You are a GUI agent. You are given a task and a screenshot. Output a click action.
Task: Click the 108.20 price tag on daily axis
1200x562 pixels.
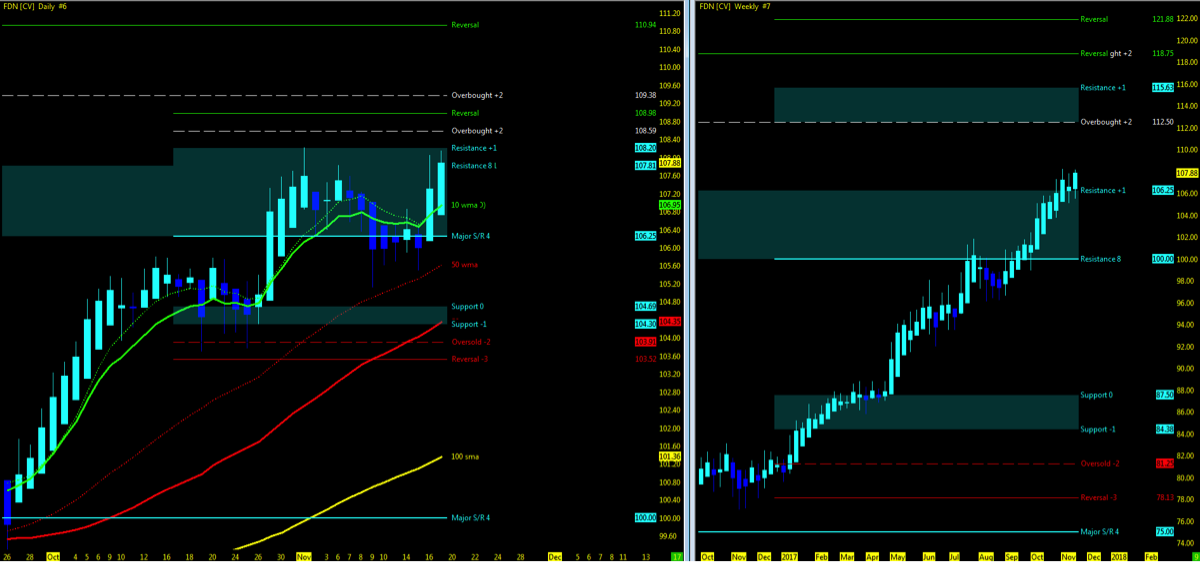(x=645, y=148)
